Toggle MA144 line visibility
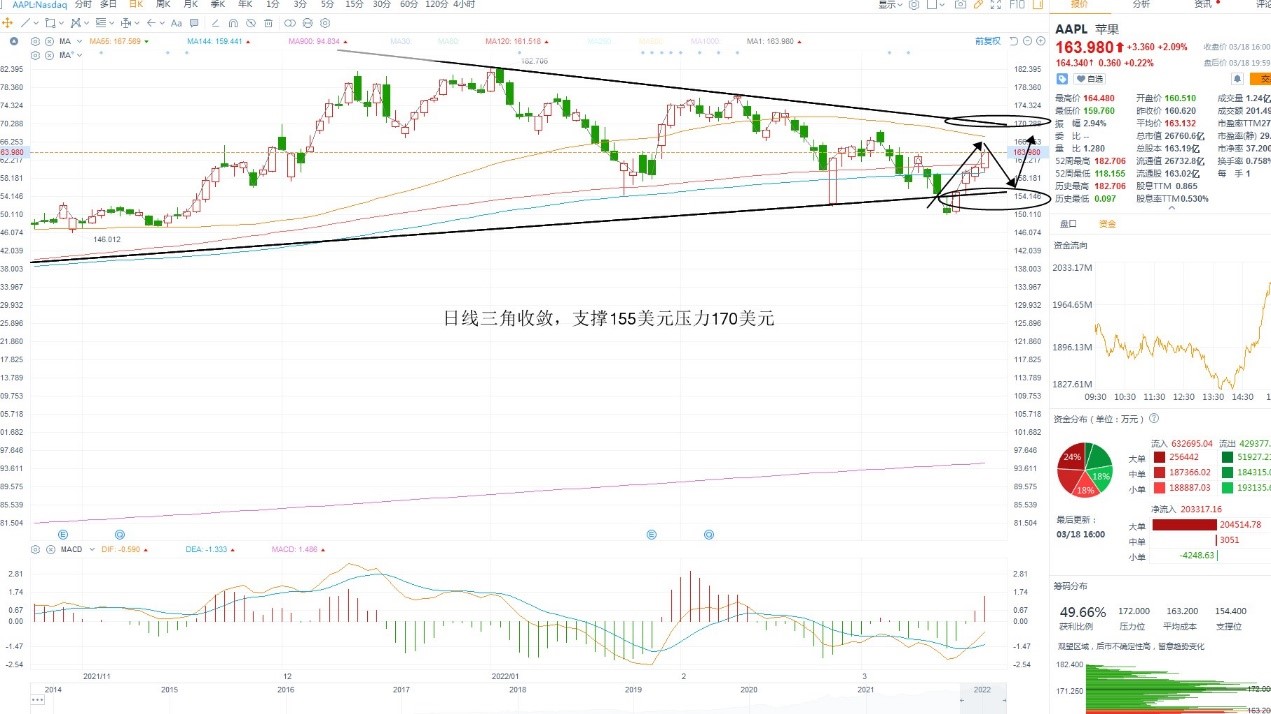1271x714 pixels. (213, 41)
